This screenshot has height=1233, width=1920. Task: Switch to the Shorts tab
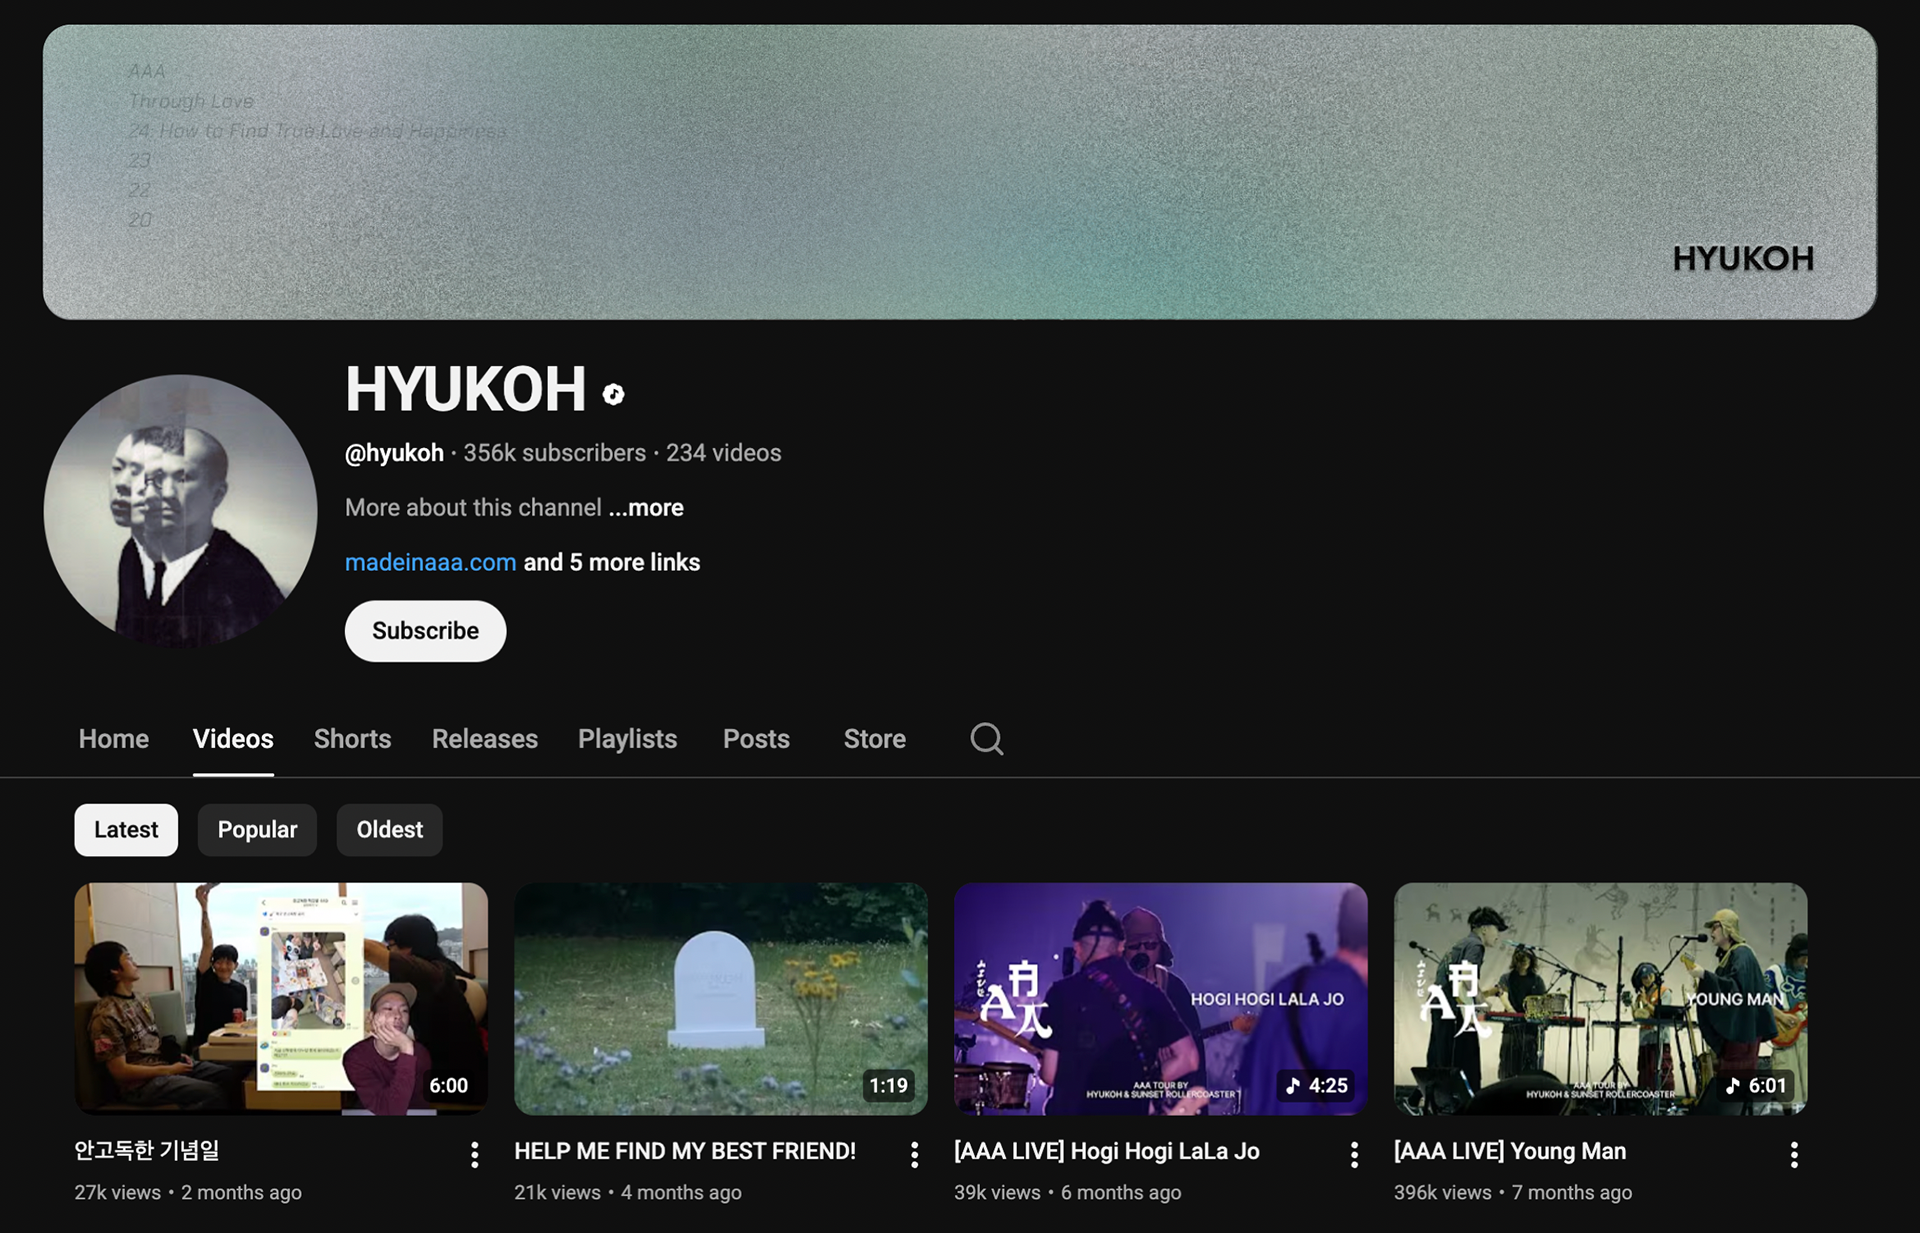pyautogui.click(x=352, y=739)
